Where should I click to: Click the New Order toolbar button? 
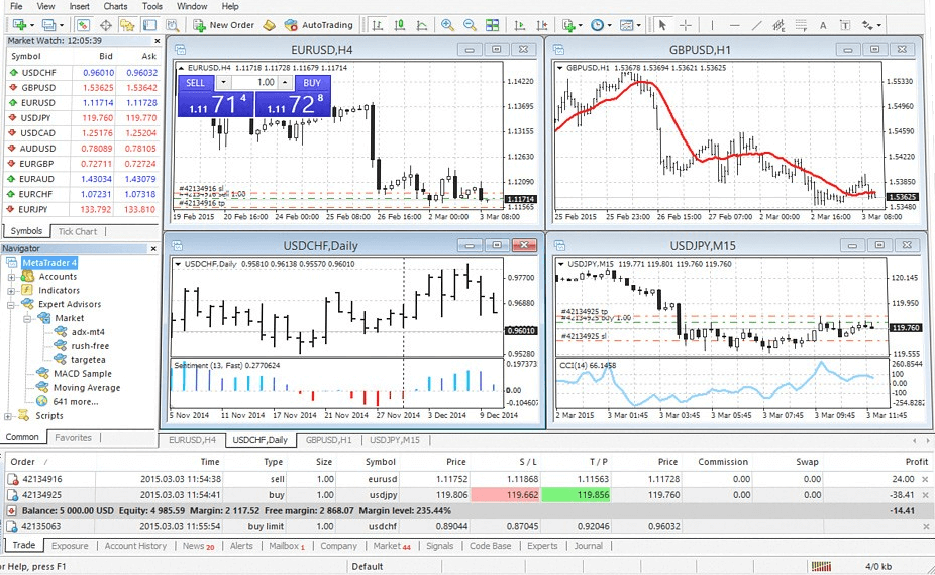point(224,25)
